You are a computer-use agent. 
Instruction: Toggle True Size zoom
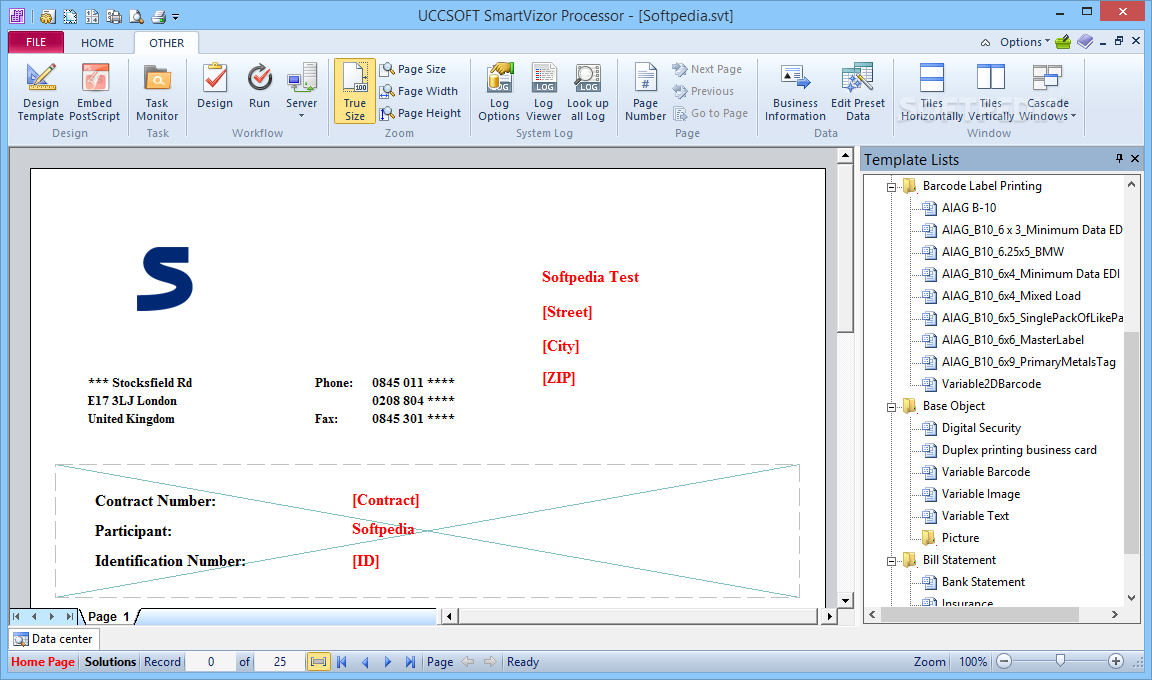click(355, 92)
